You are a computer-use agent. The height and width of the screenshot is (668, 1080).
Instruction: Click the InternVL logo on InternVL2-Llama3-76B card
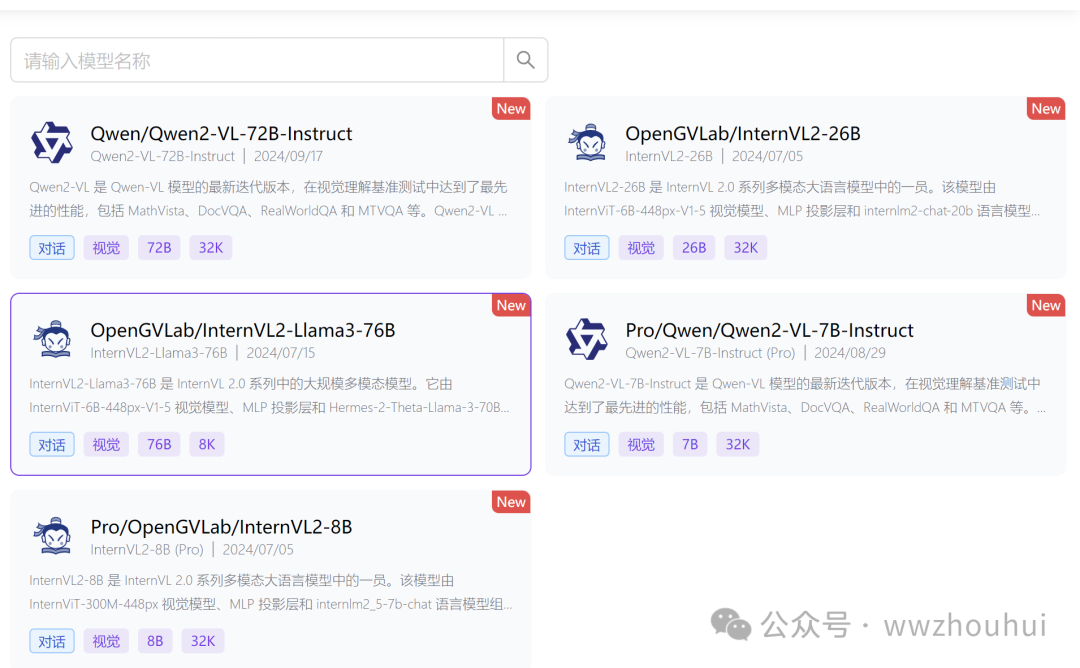coord(52,339)
